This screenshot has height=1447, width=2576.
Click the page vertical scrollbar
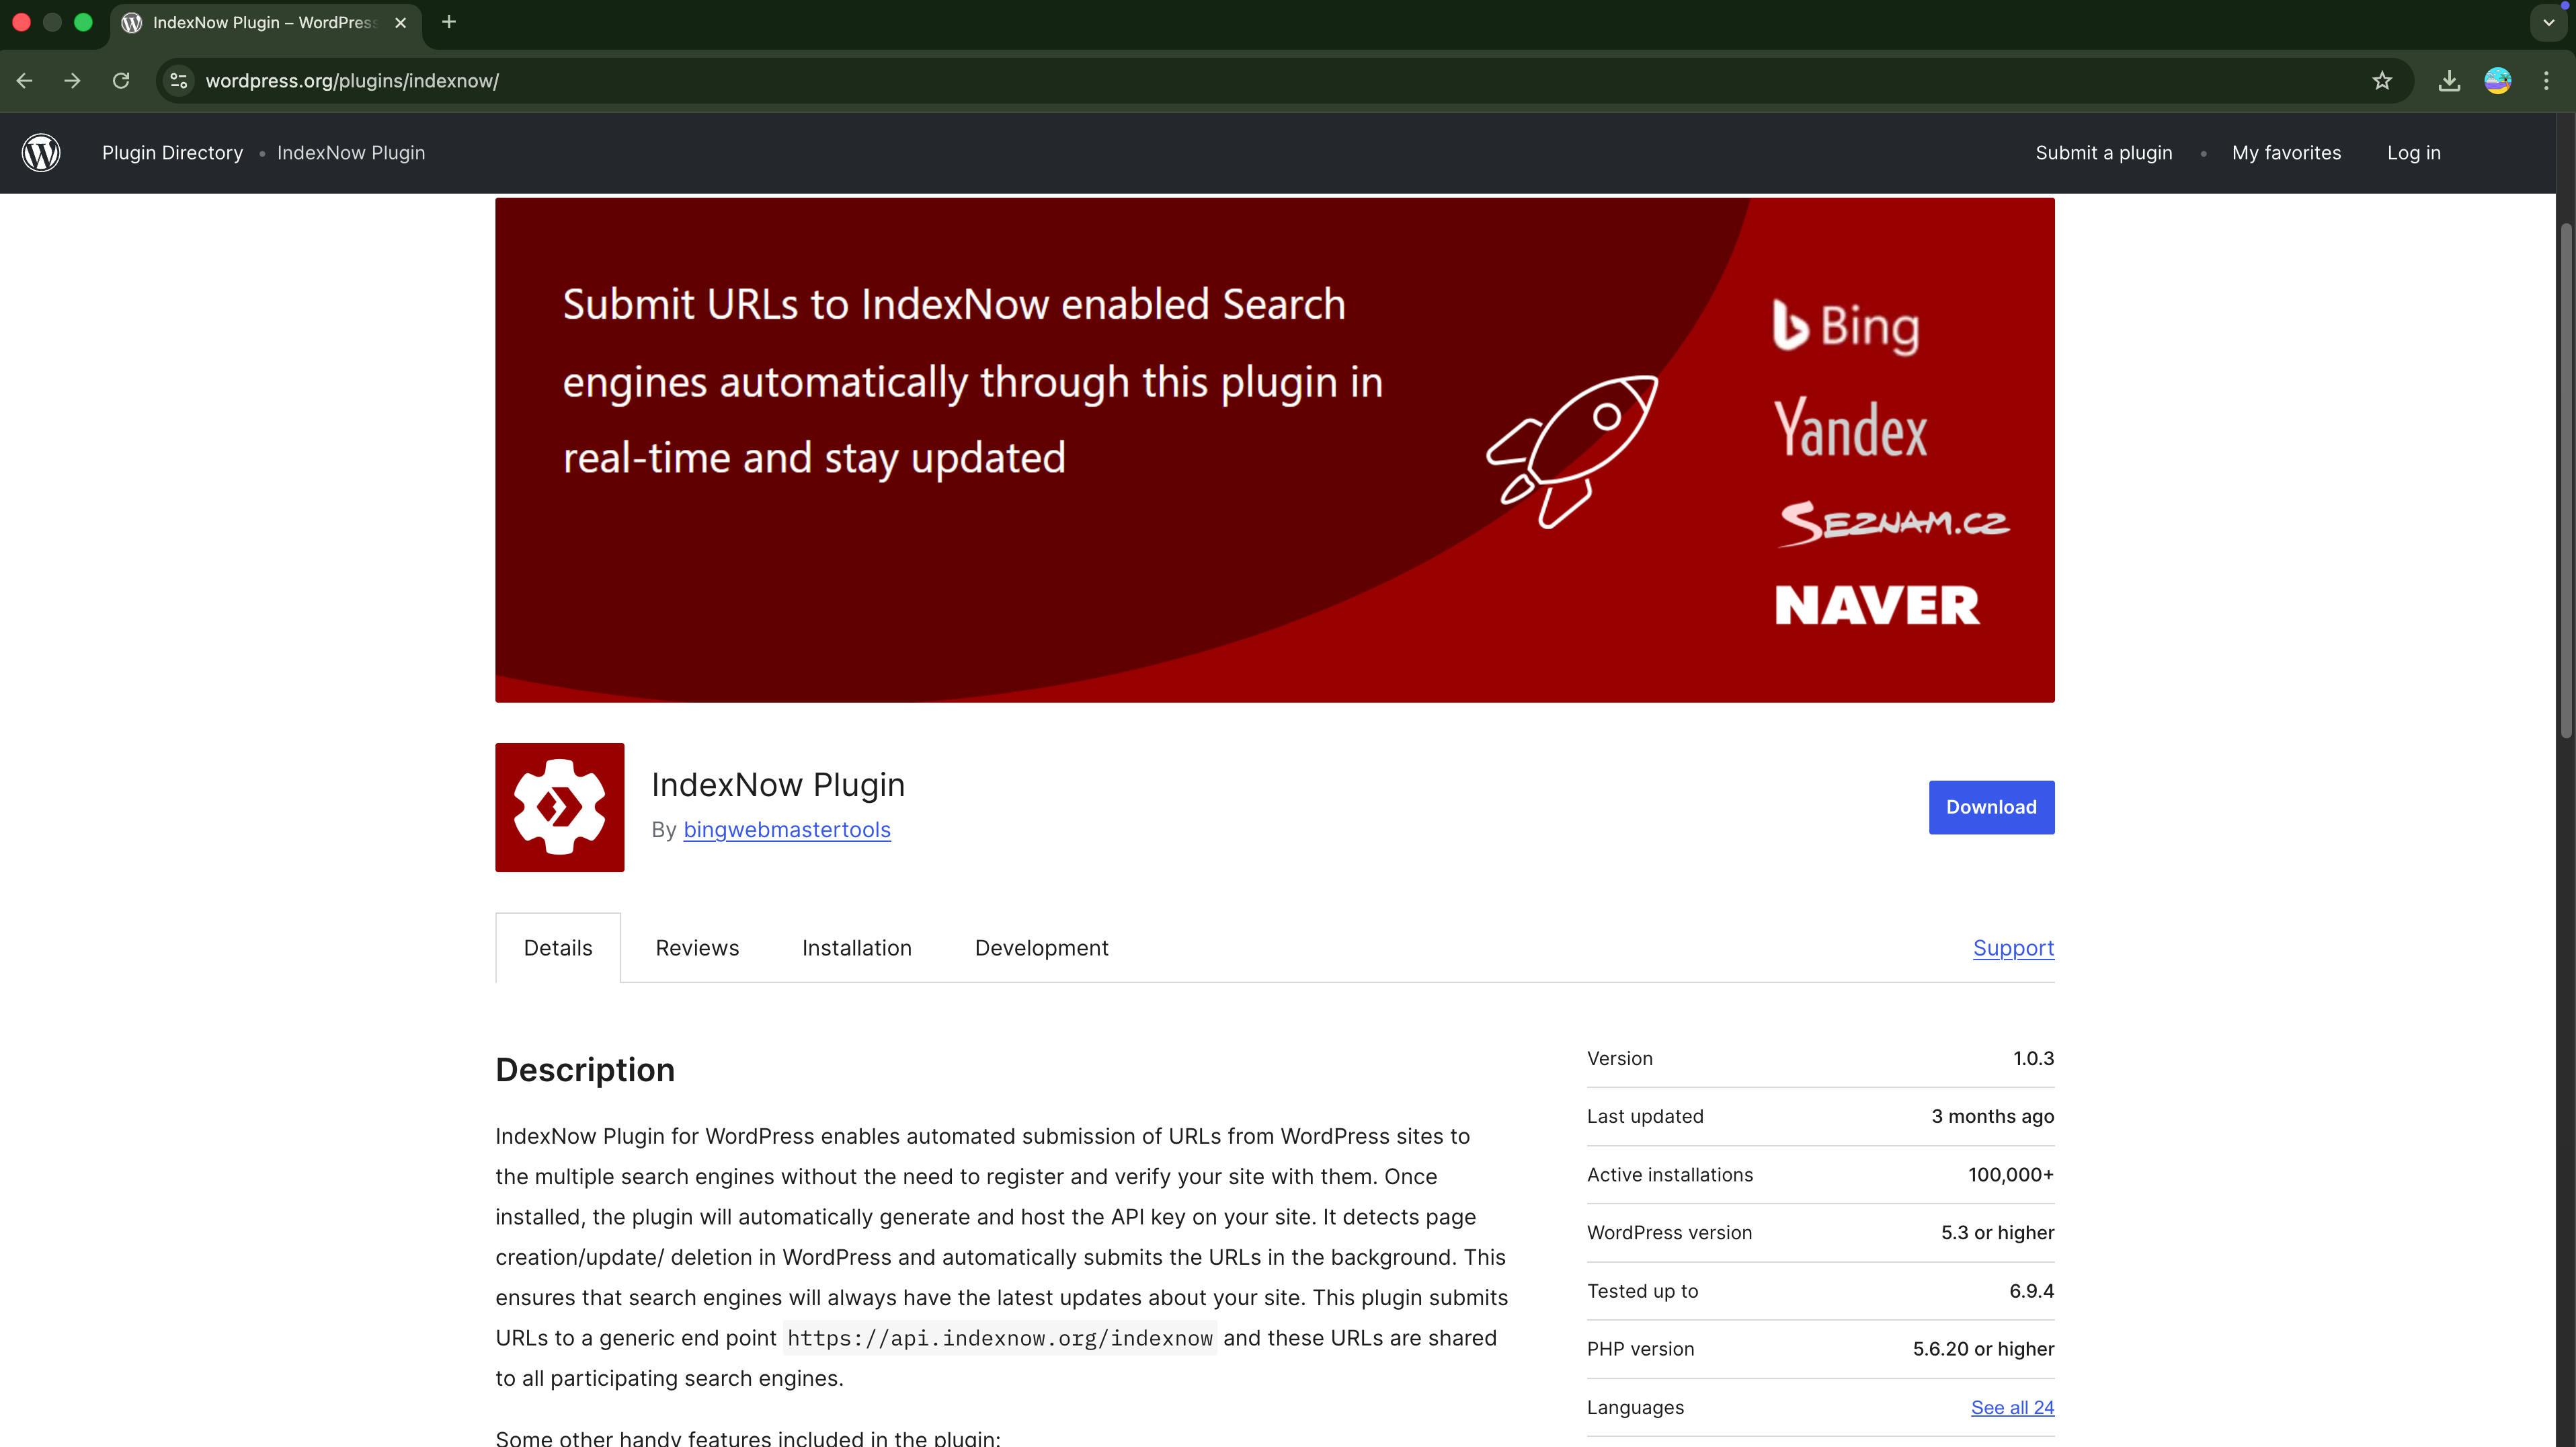(2567, 480)
